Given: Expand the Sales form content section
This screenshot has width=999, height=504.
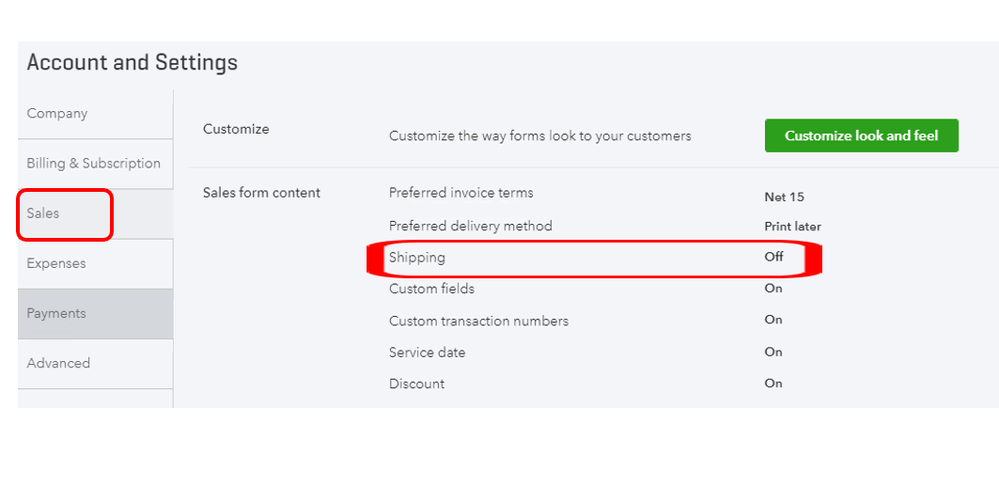Looking at the screenshot, I should pyautogui.click(x=262, y=193).
